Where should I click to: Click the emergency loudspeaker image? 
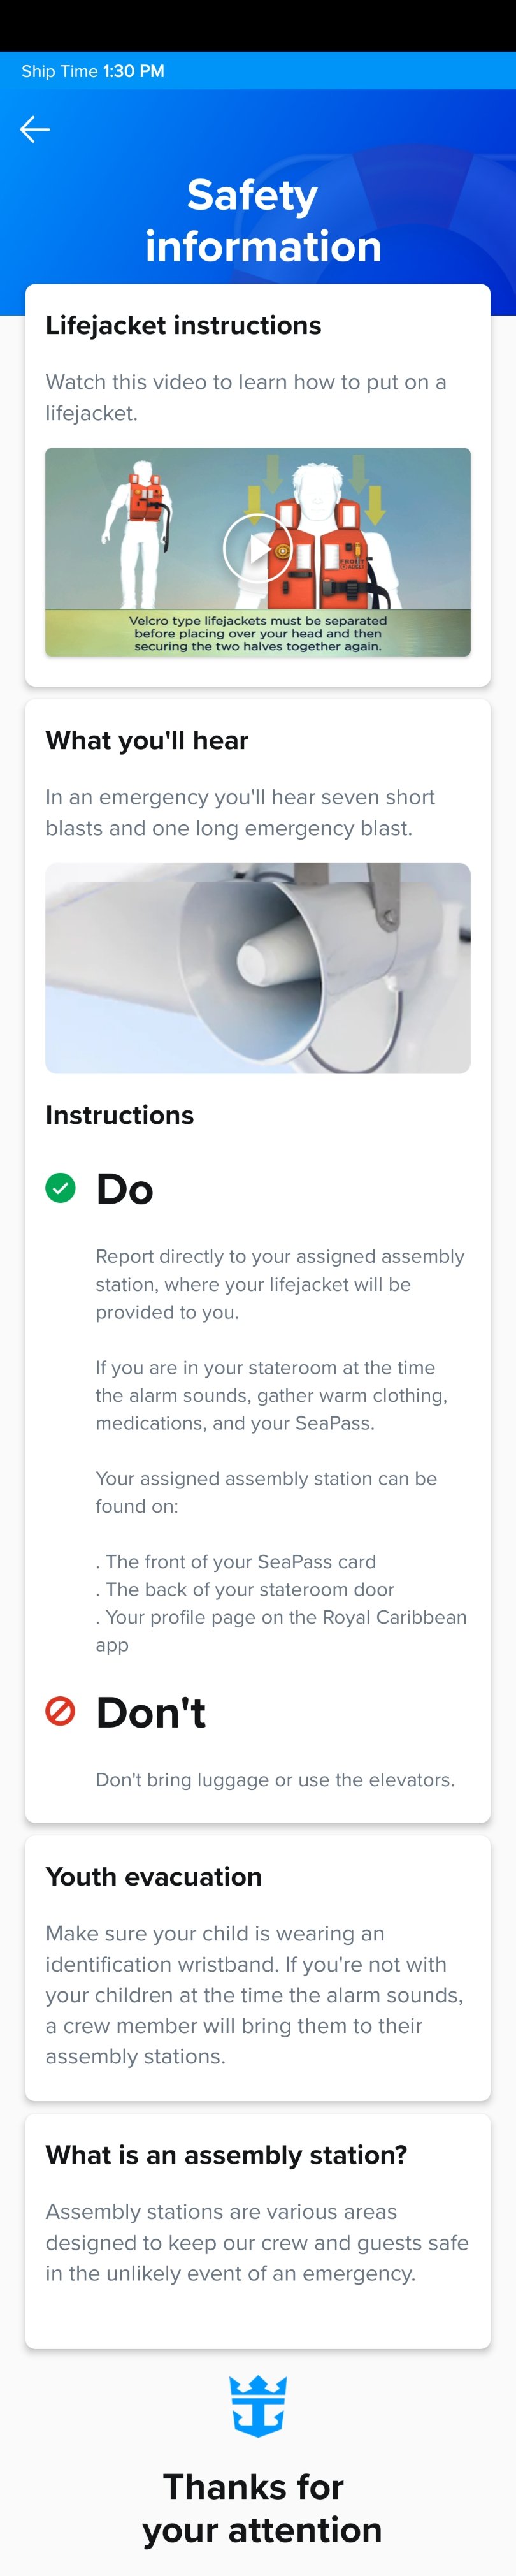[x=258, y=968]
